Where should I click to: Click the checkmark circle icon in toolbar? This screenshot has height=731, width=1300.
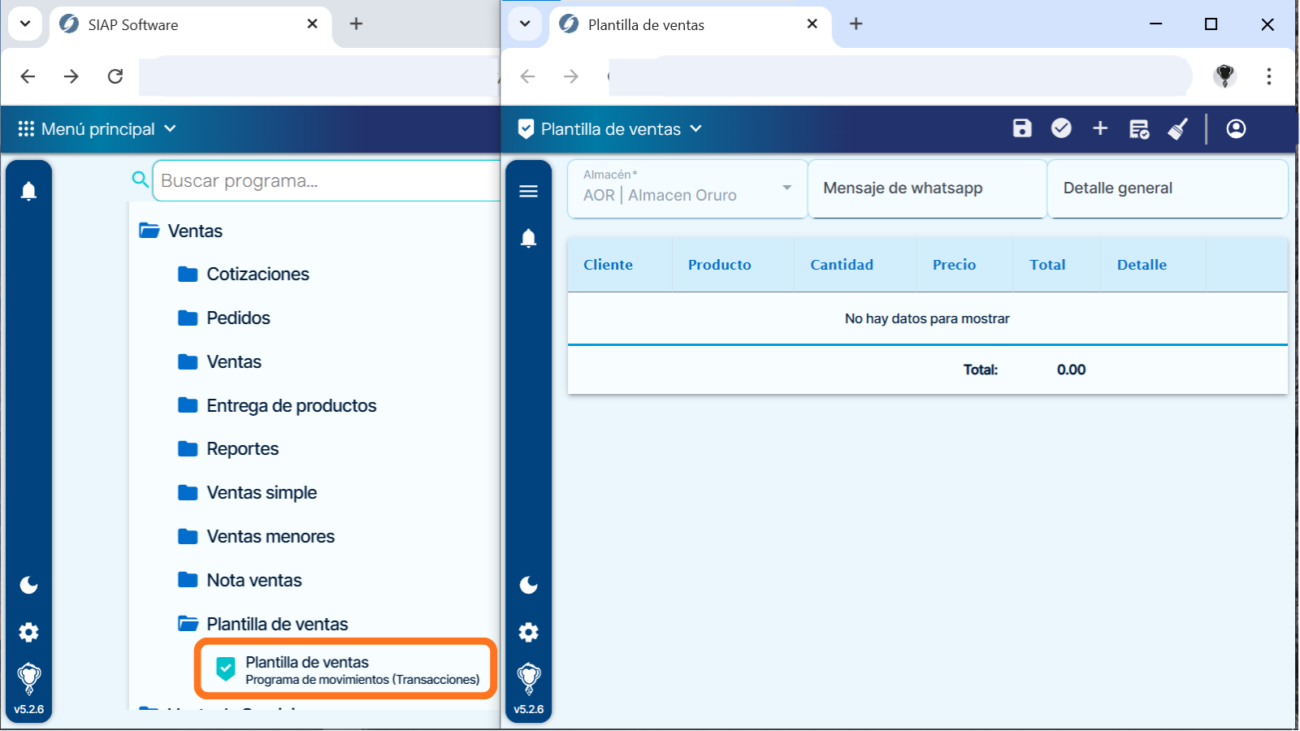coord(1061,128)
